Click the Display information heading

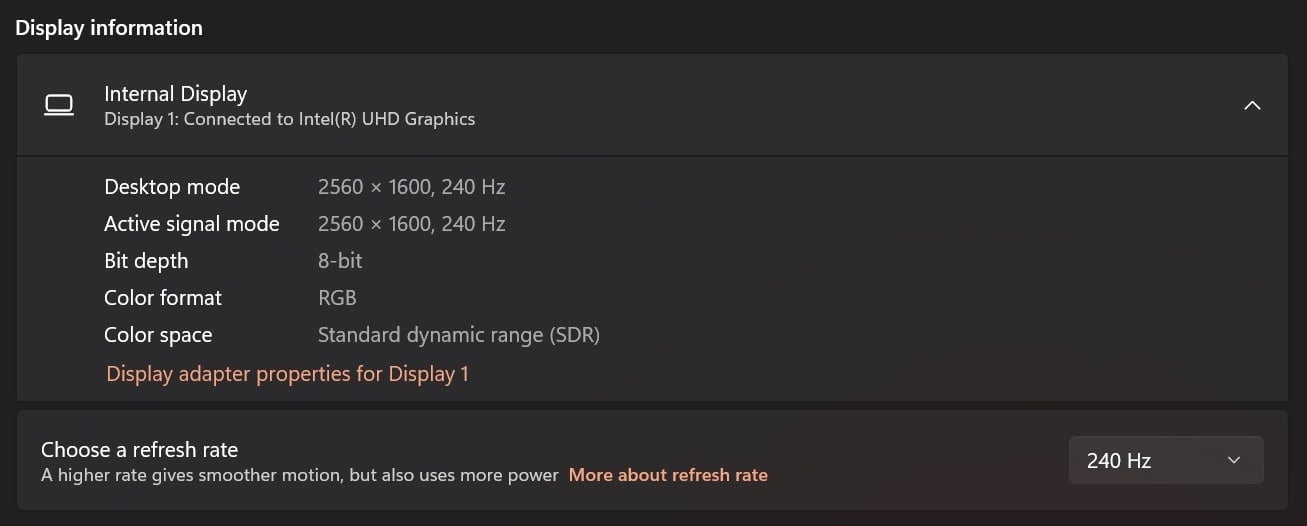[109, 28]
